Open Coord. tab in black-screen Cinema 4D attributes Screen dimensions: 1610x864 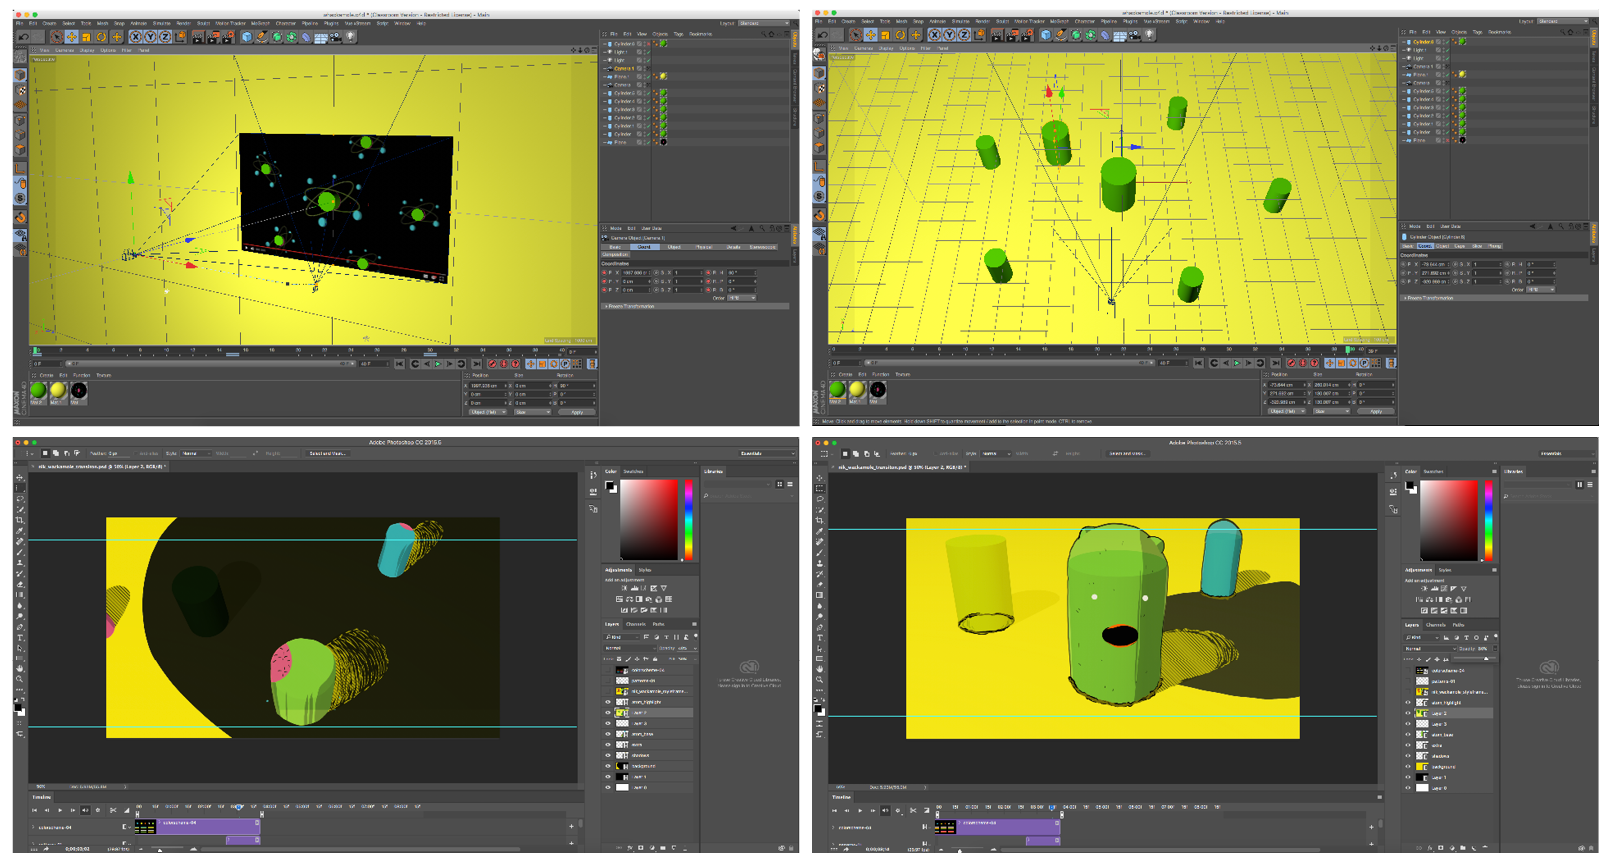click(x=643, y=247)
